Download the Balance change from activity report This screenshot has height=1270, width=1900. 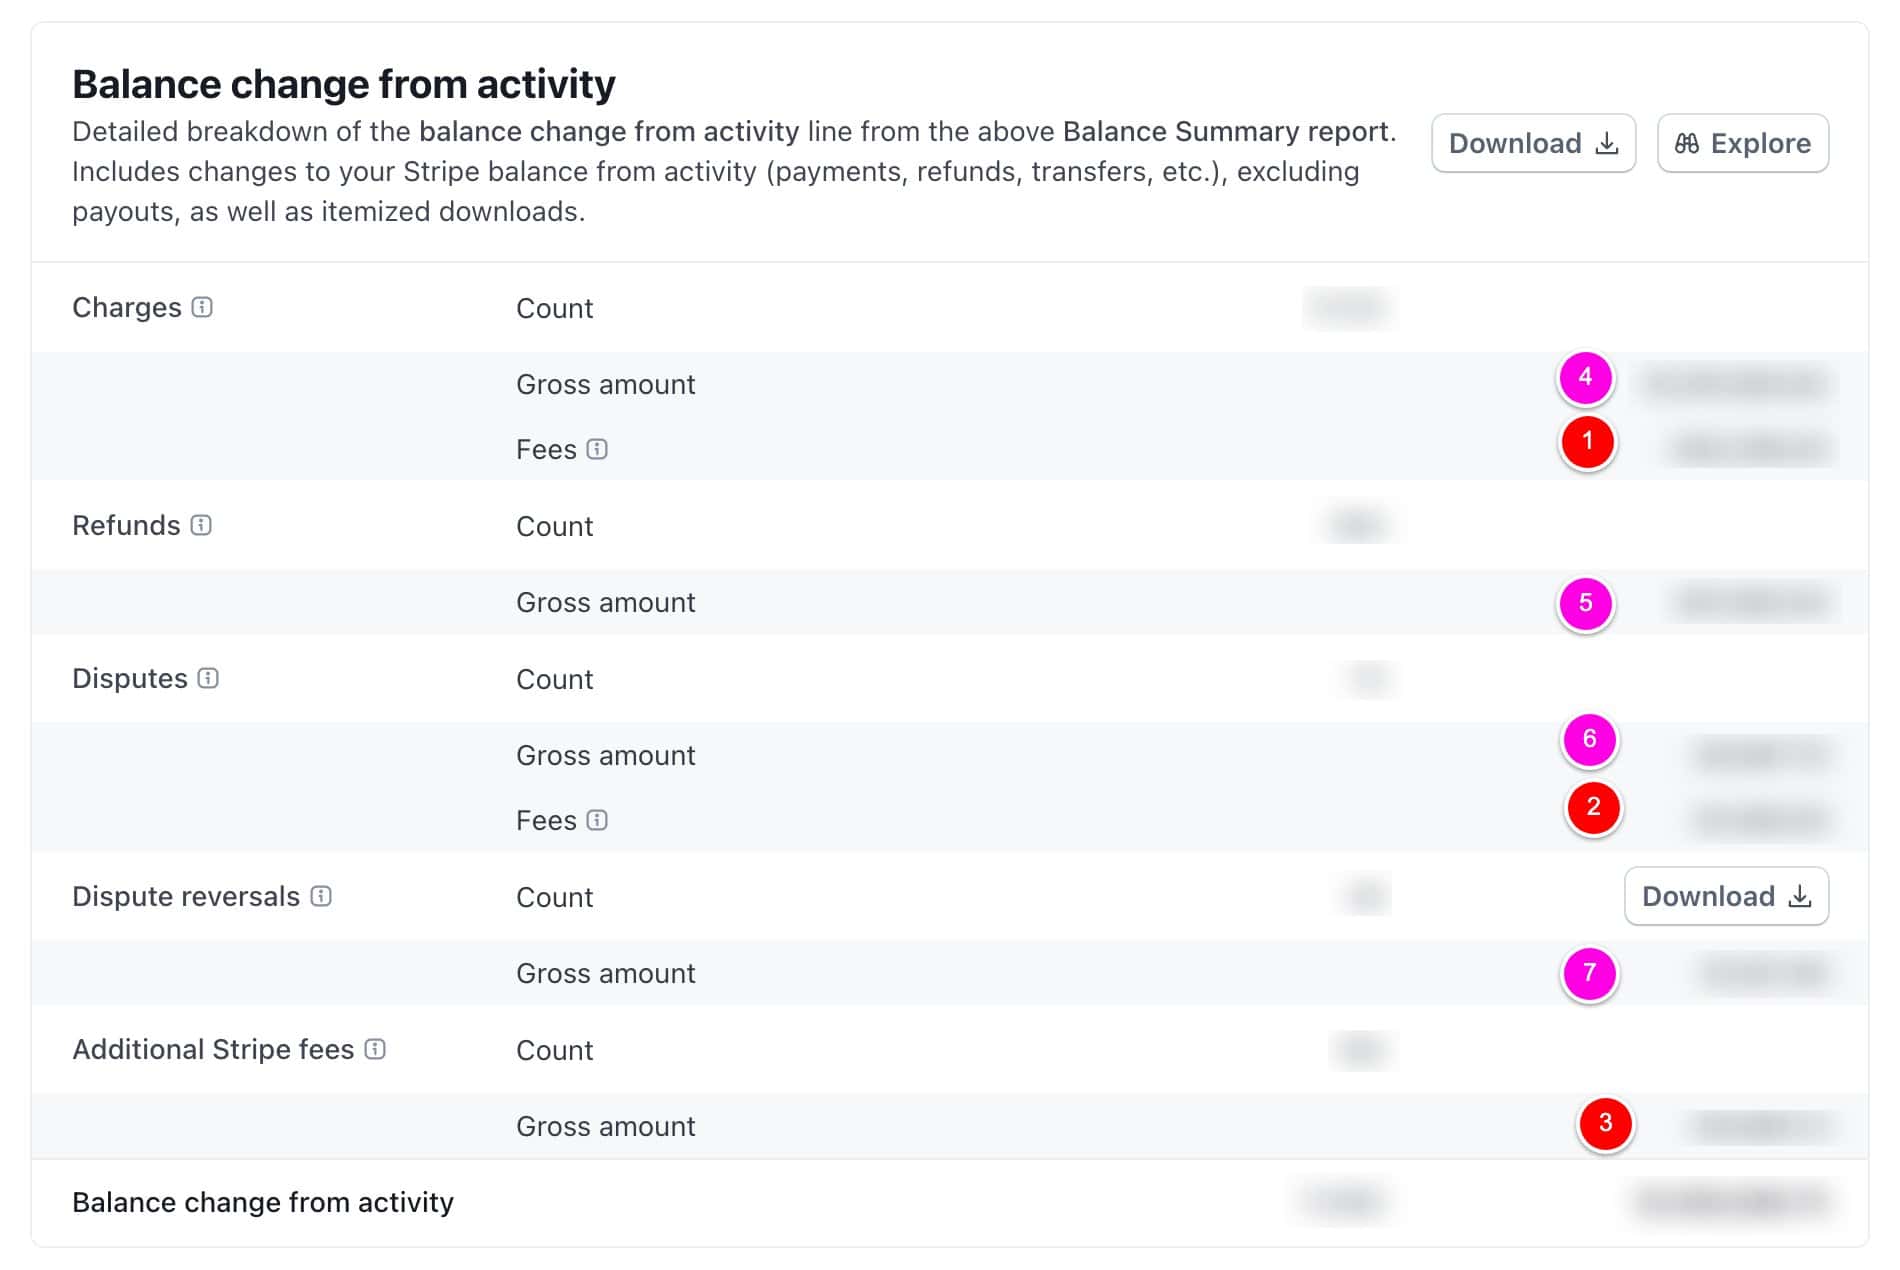[1533, 143]
